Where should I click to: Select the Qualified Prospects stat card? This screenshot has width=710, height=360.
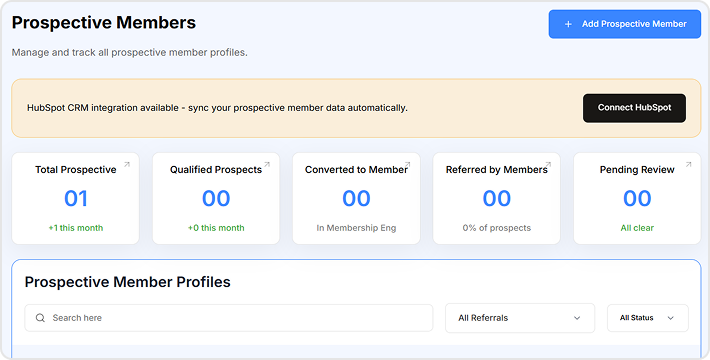coord(216,198)
